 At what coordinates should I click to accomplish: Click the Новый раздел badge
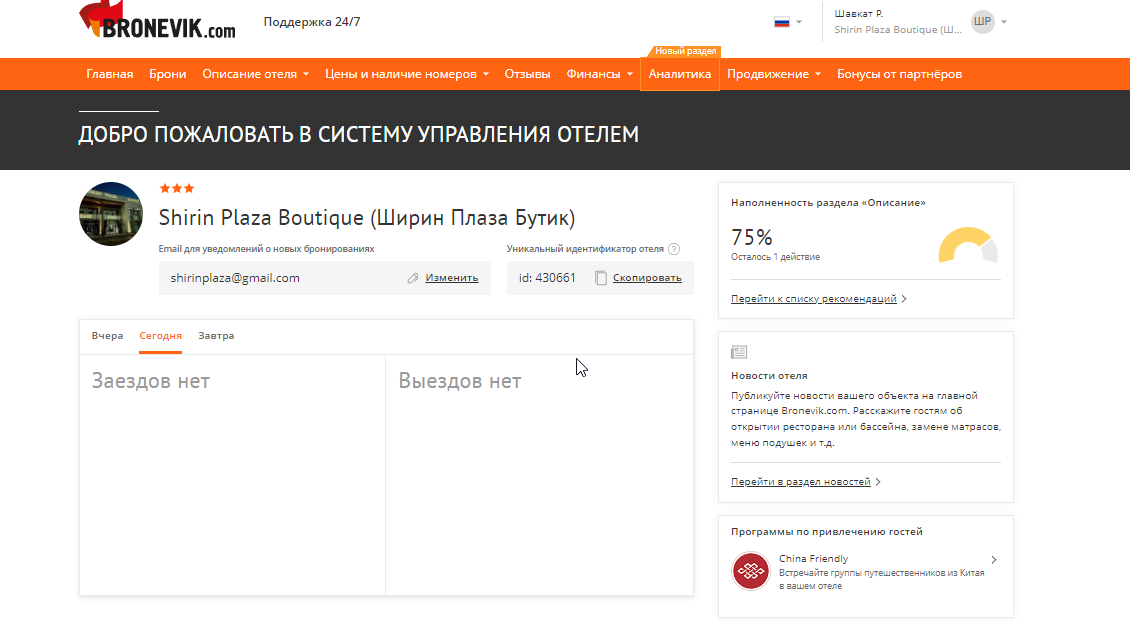coord(685,51)
